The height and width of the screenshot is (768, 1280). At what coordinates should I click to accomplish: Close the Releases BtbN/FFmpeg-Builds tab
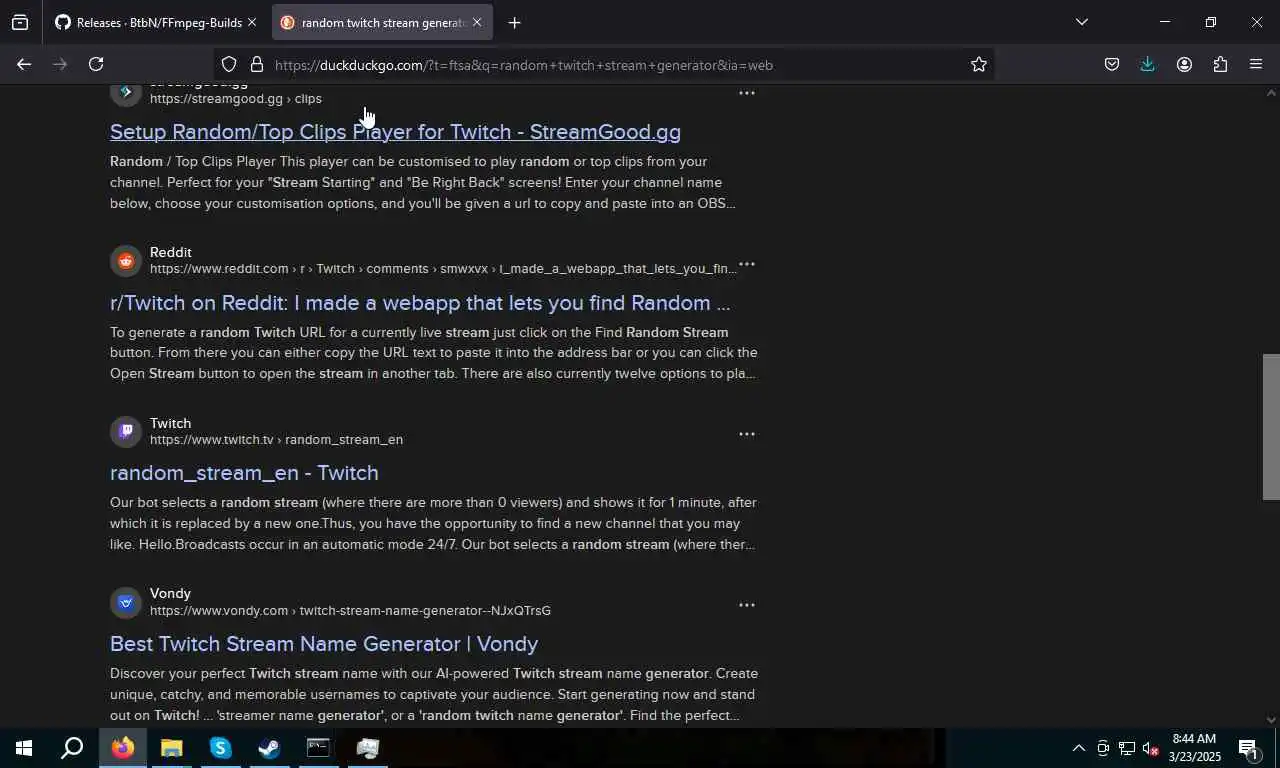click(251, 22)
